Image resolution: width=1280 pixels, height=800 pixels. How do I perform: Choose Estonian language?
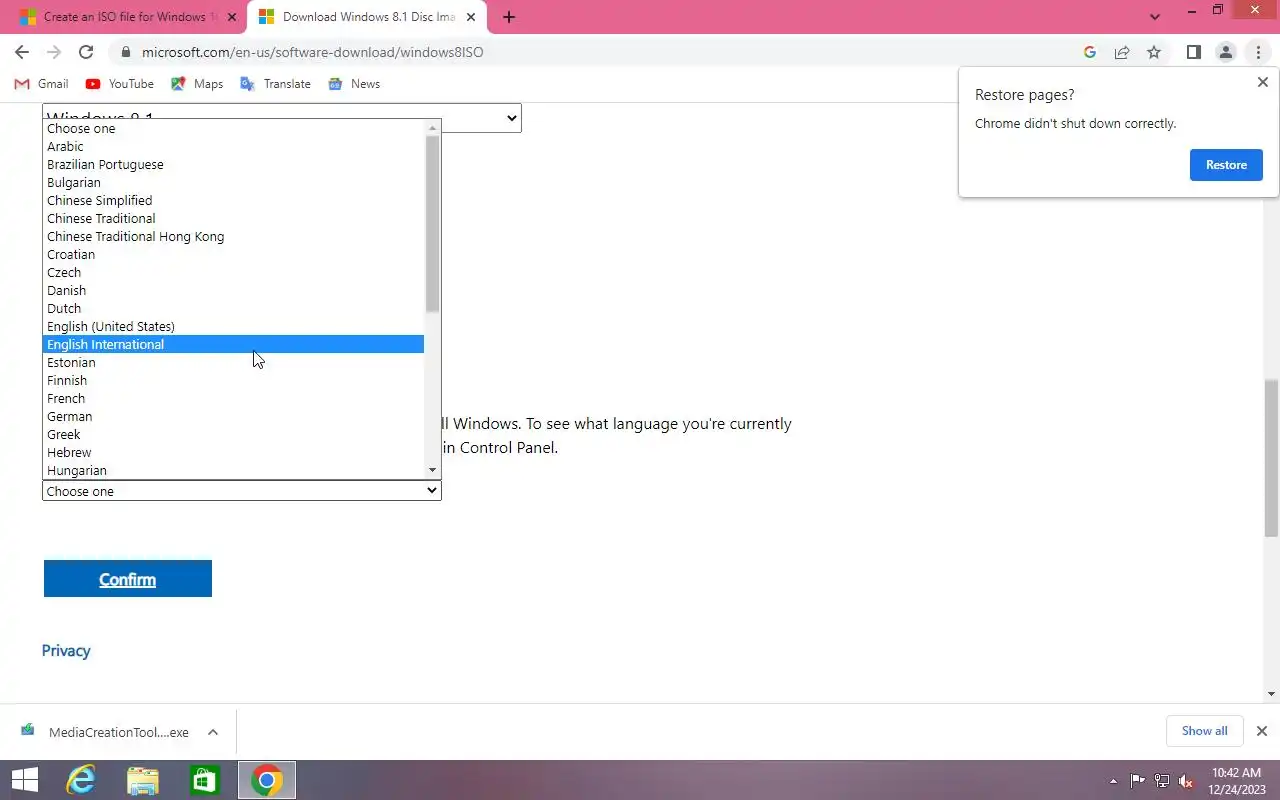pyautogui.click(x=234, y=362)
